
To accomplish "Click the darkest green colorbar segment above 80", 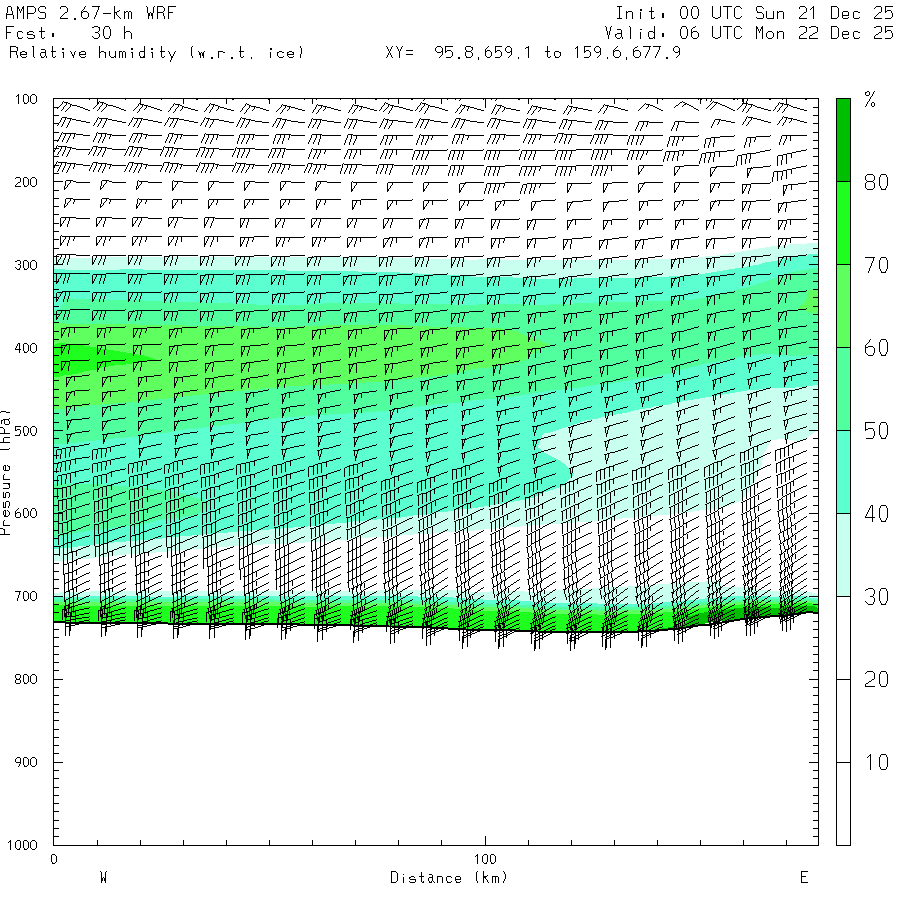I will (x=843, y=140).
